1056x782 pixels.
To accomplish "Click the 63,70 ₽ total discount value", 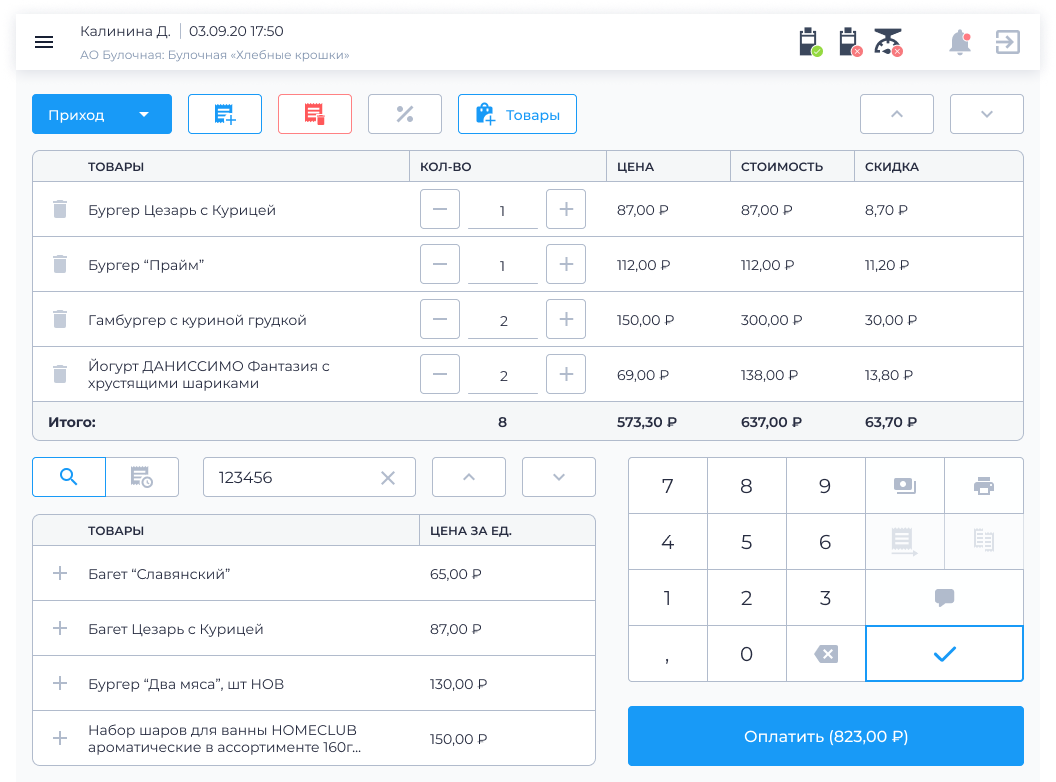I will pyautogui.click(x=891, y=422).
